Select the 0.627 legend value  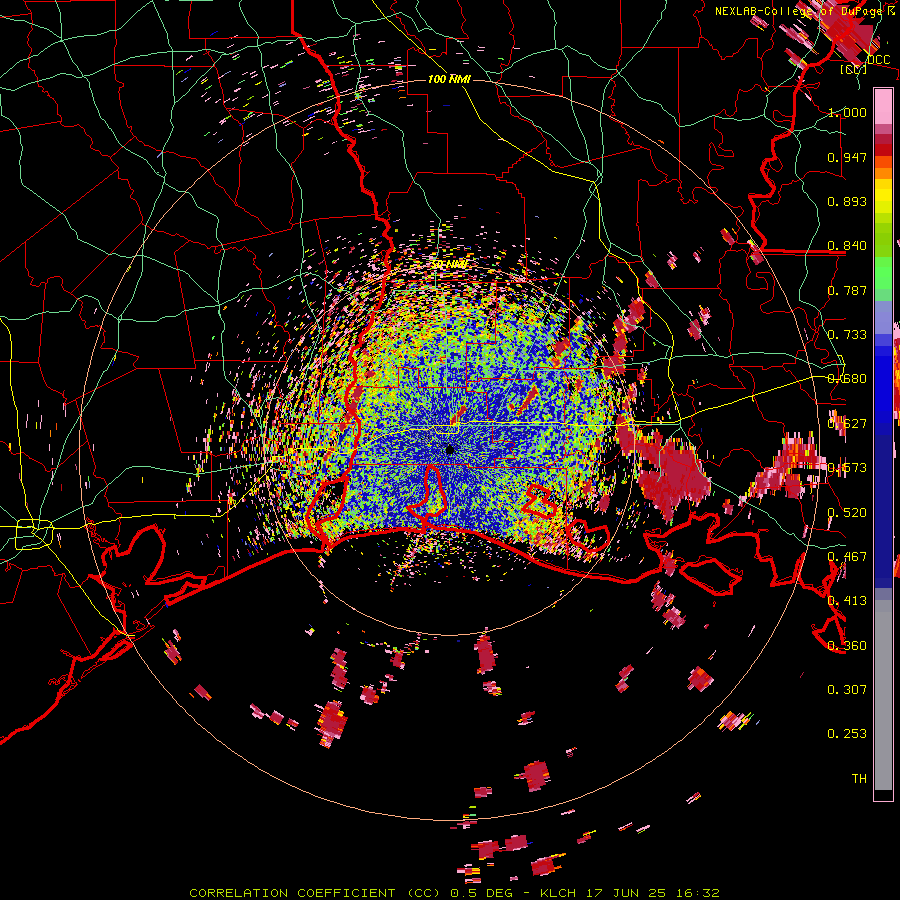[x=847, y=424]
